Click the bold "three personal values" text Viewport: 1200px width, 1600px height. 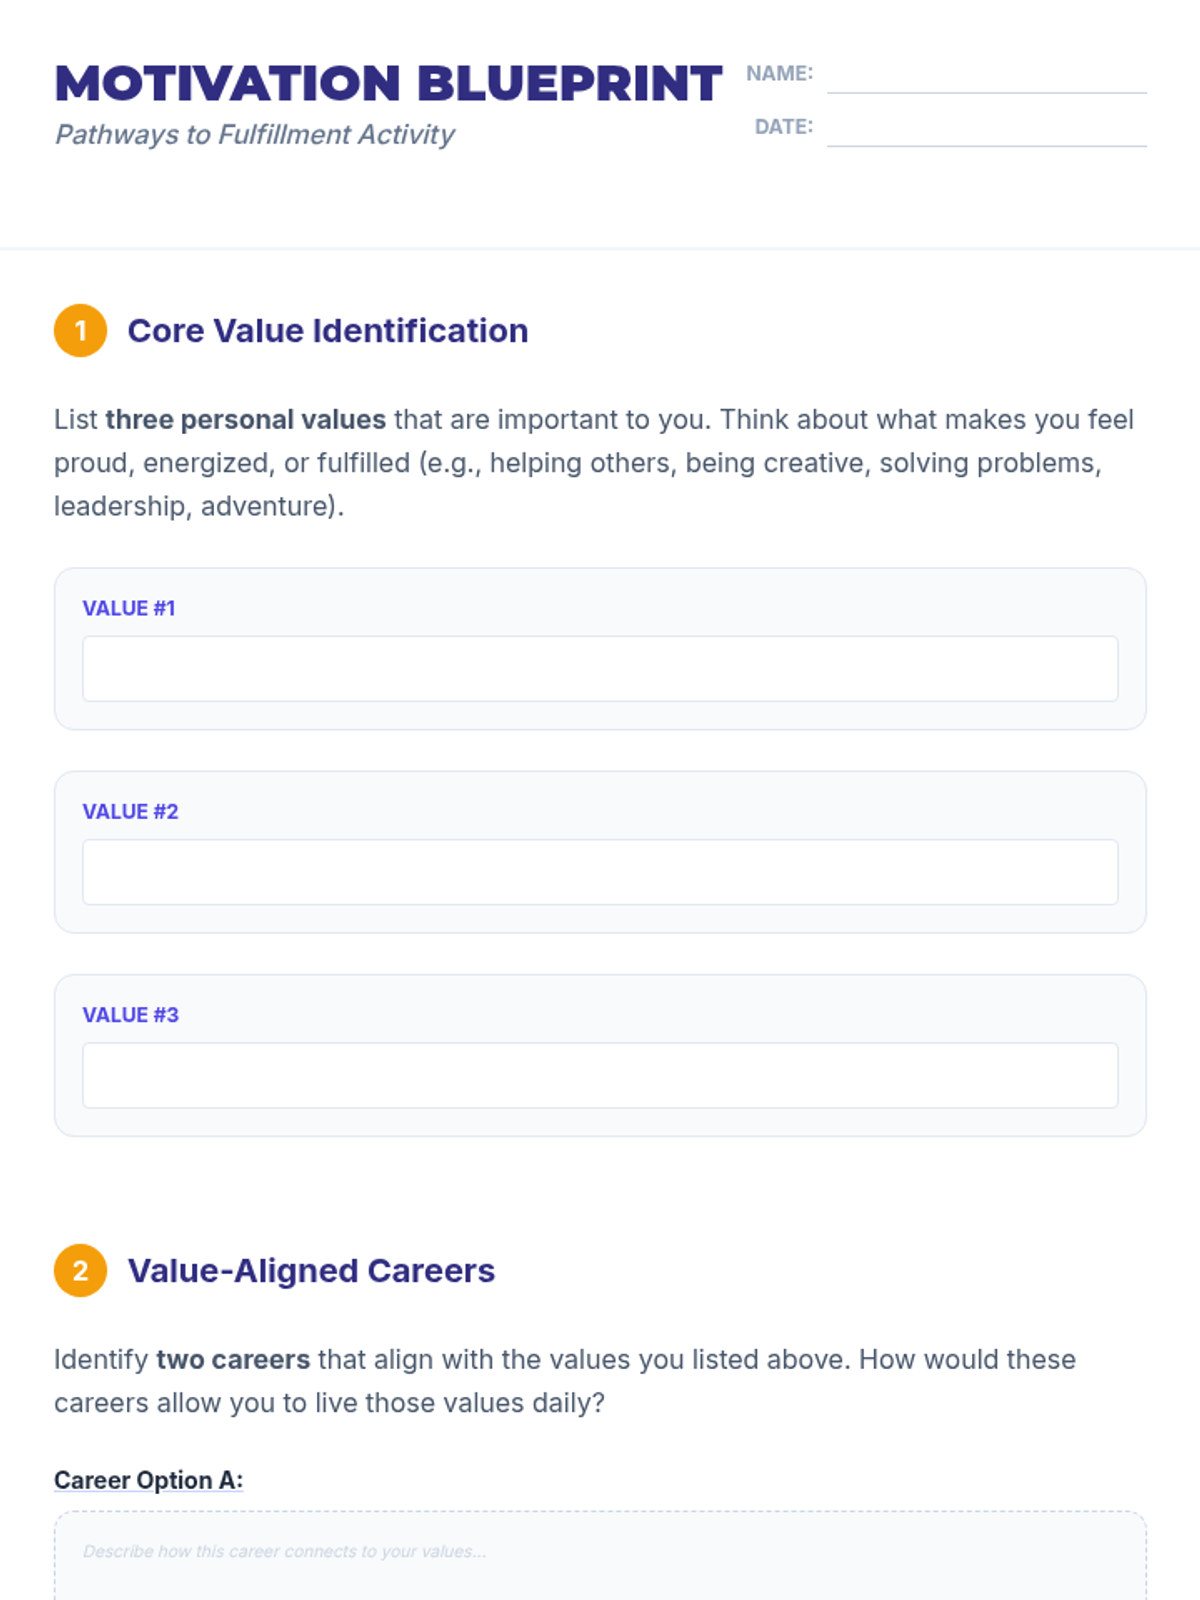[x=245, y=420]
